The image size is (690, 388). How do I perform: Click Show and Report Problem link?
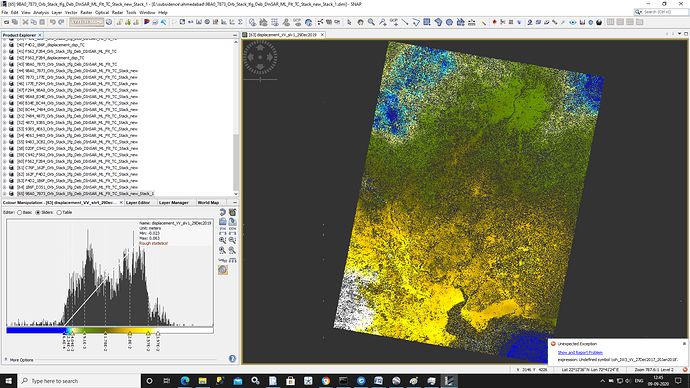(x=580, y=352)
